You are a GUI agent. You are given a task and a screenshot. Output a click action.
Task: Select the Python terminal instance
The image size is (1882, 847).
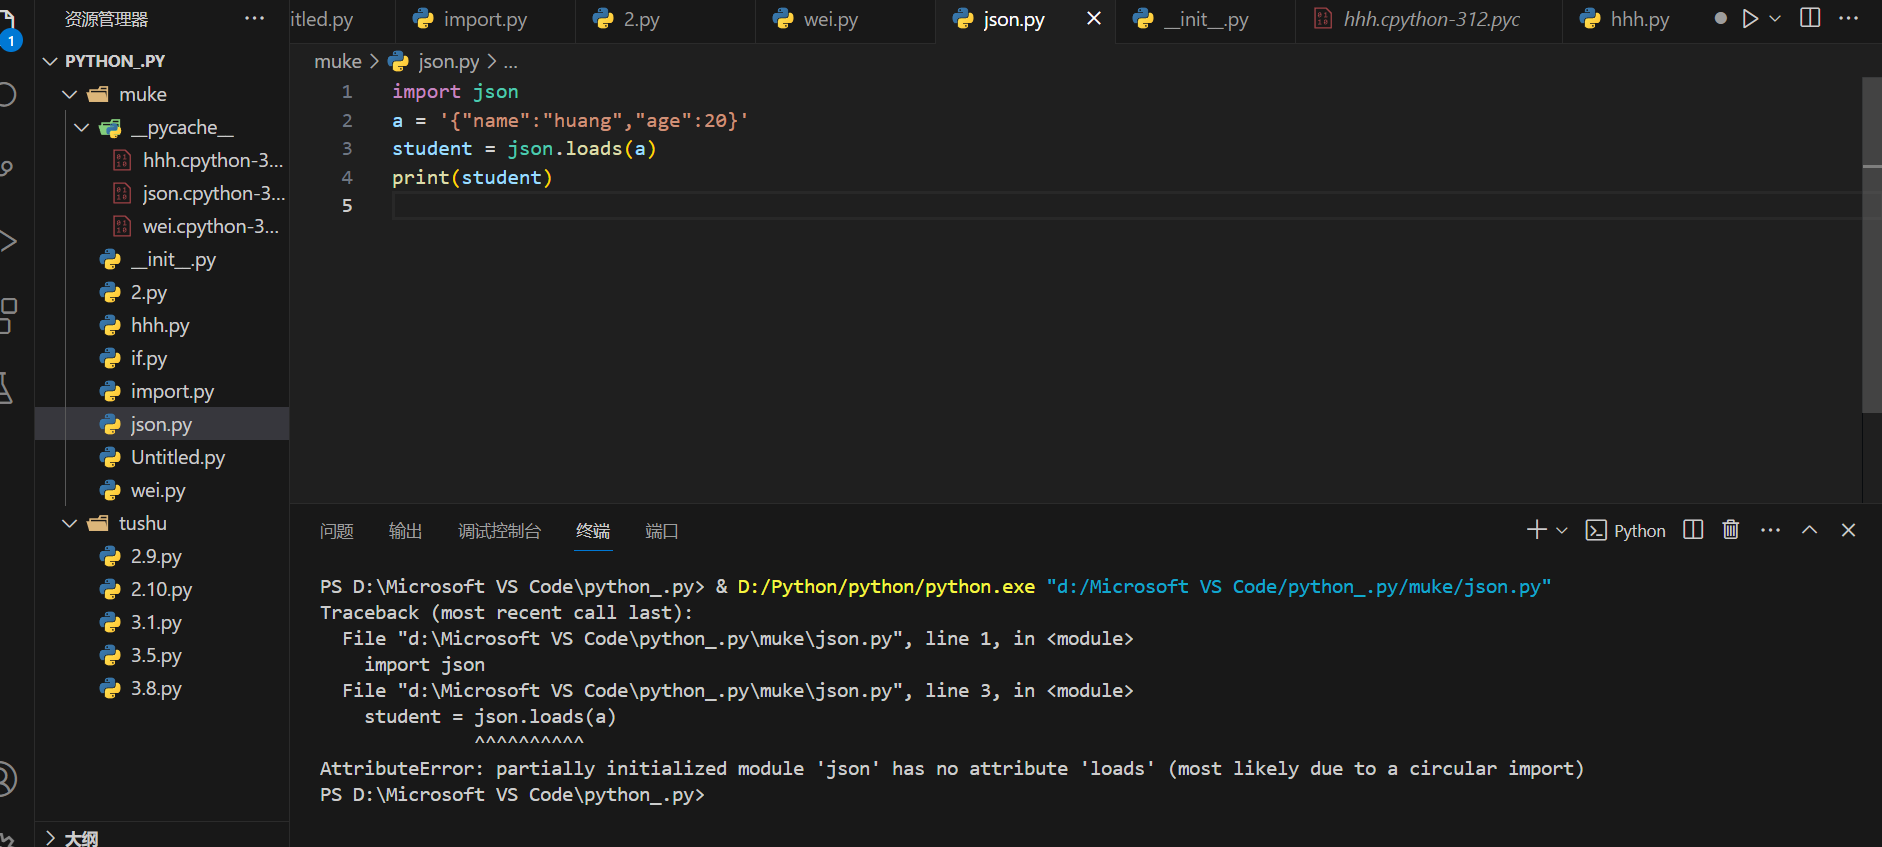click(1626, 531)
